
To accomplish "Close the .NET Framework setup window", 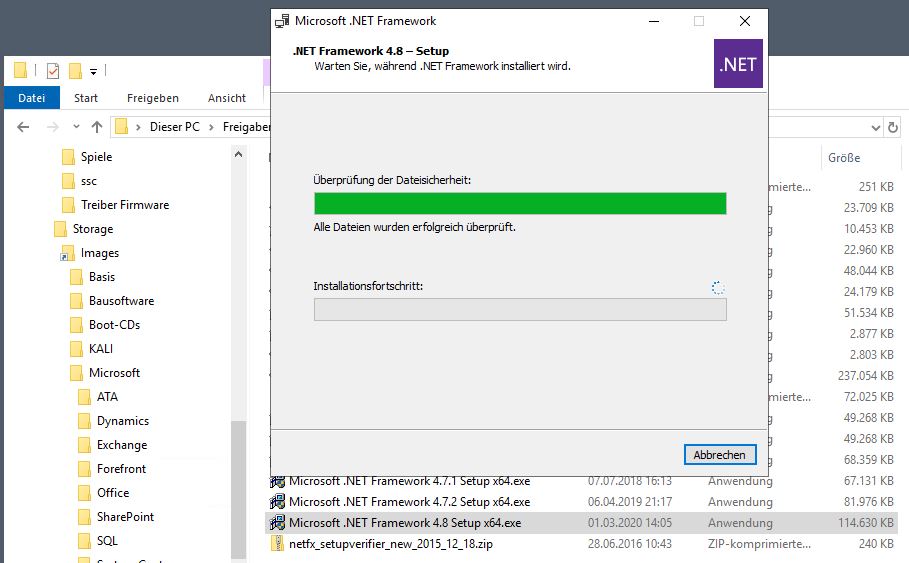I will pos(745,21).
